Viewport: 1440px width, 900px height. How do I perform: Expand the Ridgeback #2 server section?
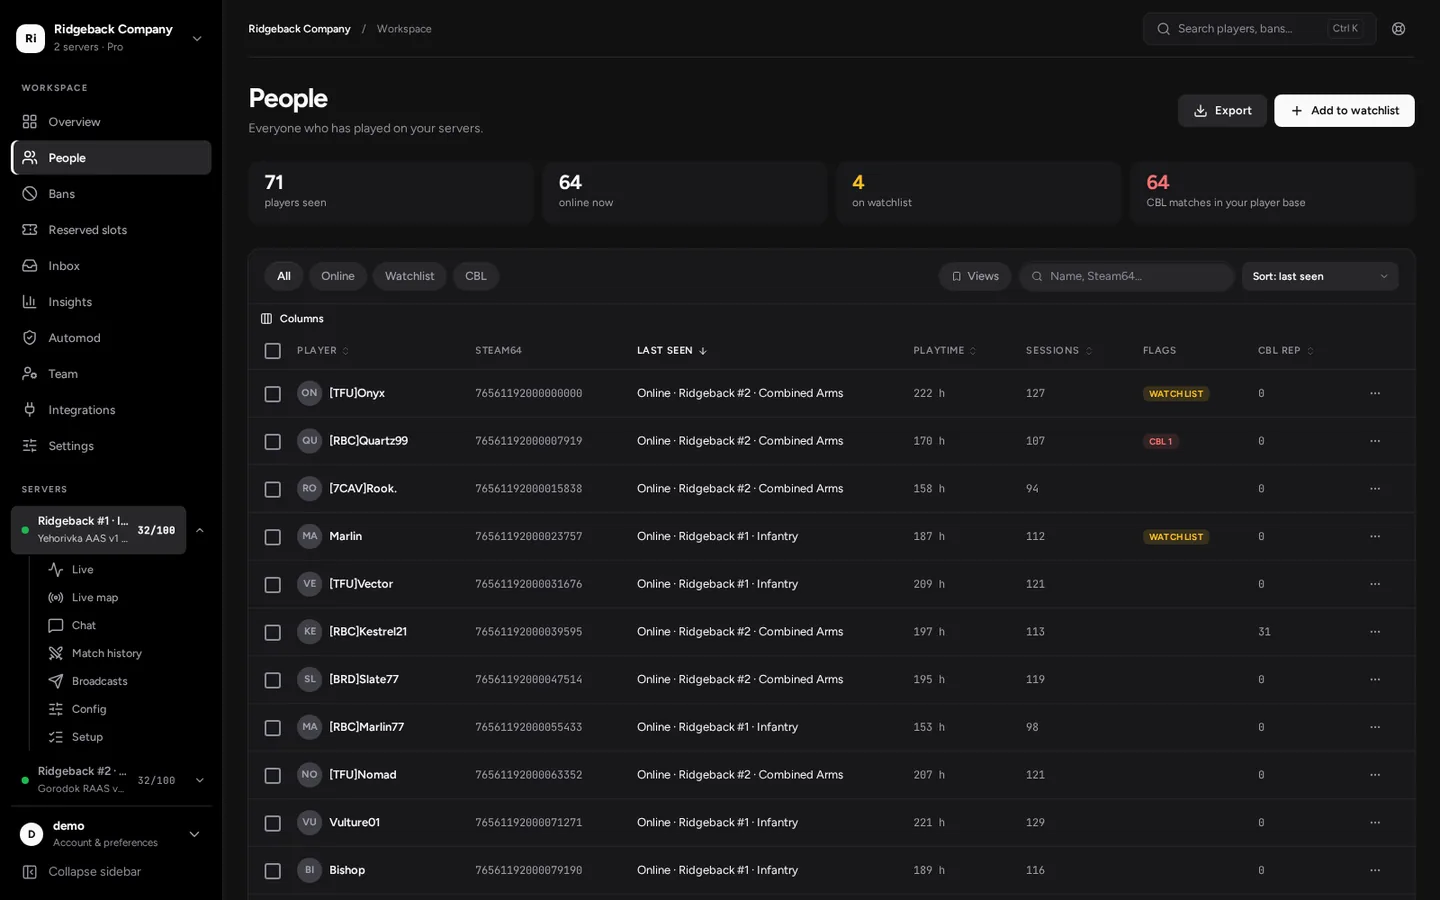click(x=199, y=780)
